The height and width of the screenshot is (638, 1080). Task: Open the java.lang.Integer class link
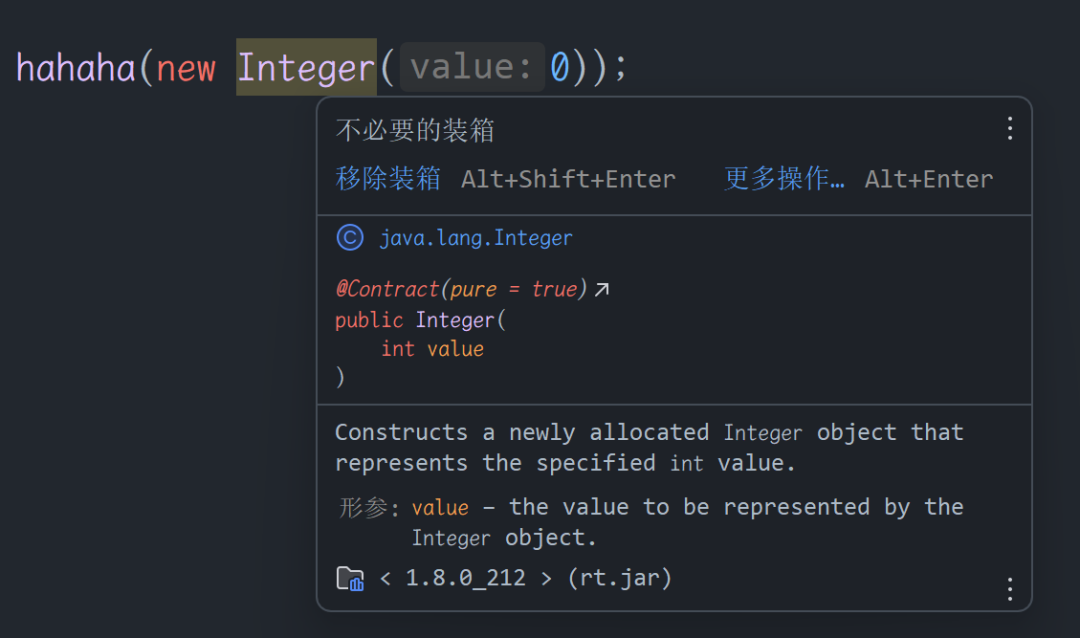click(x=476, y=238)
